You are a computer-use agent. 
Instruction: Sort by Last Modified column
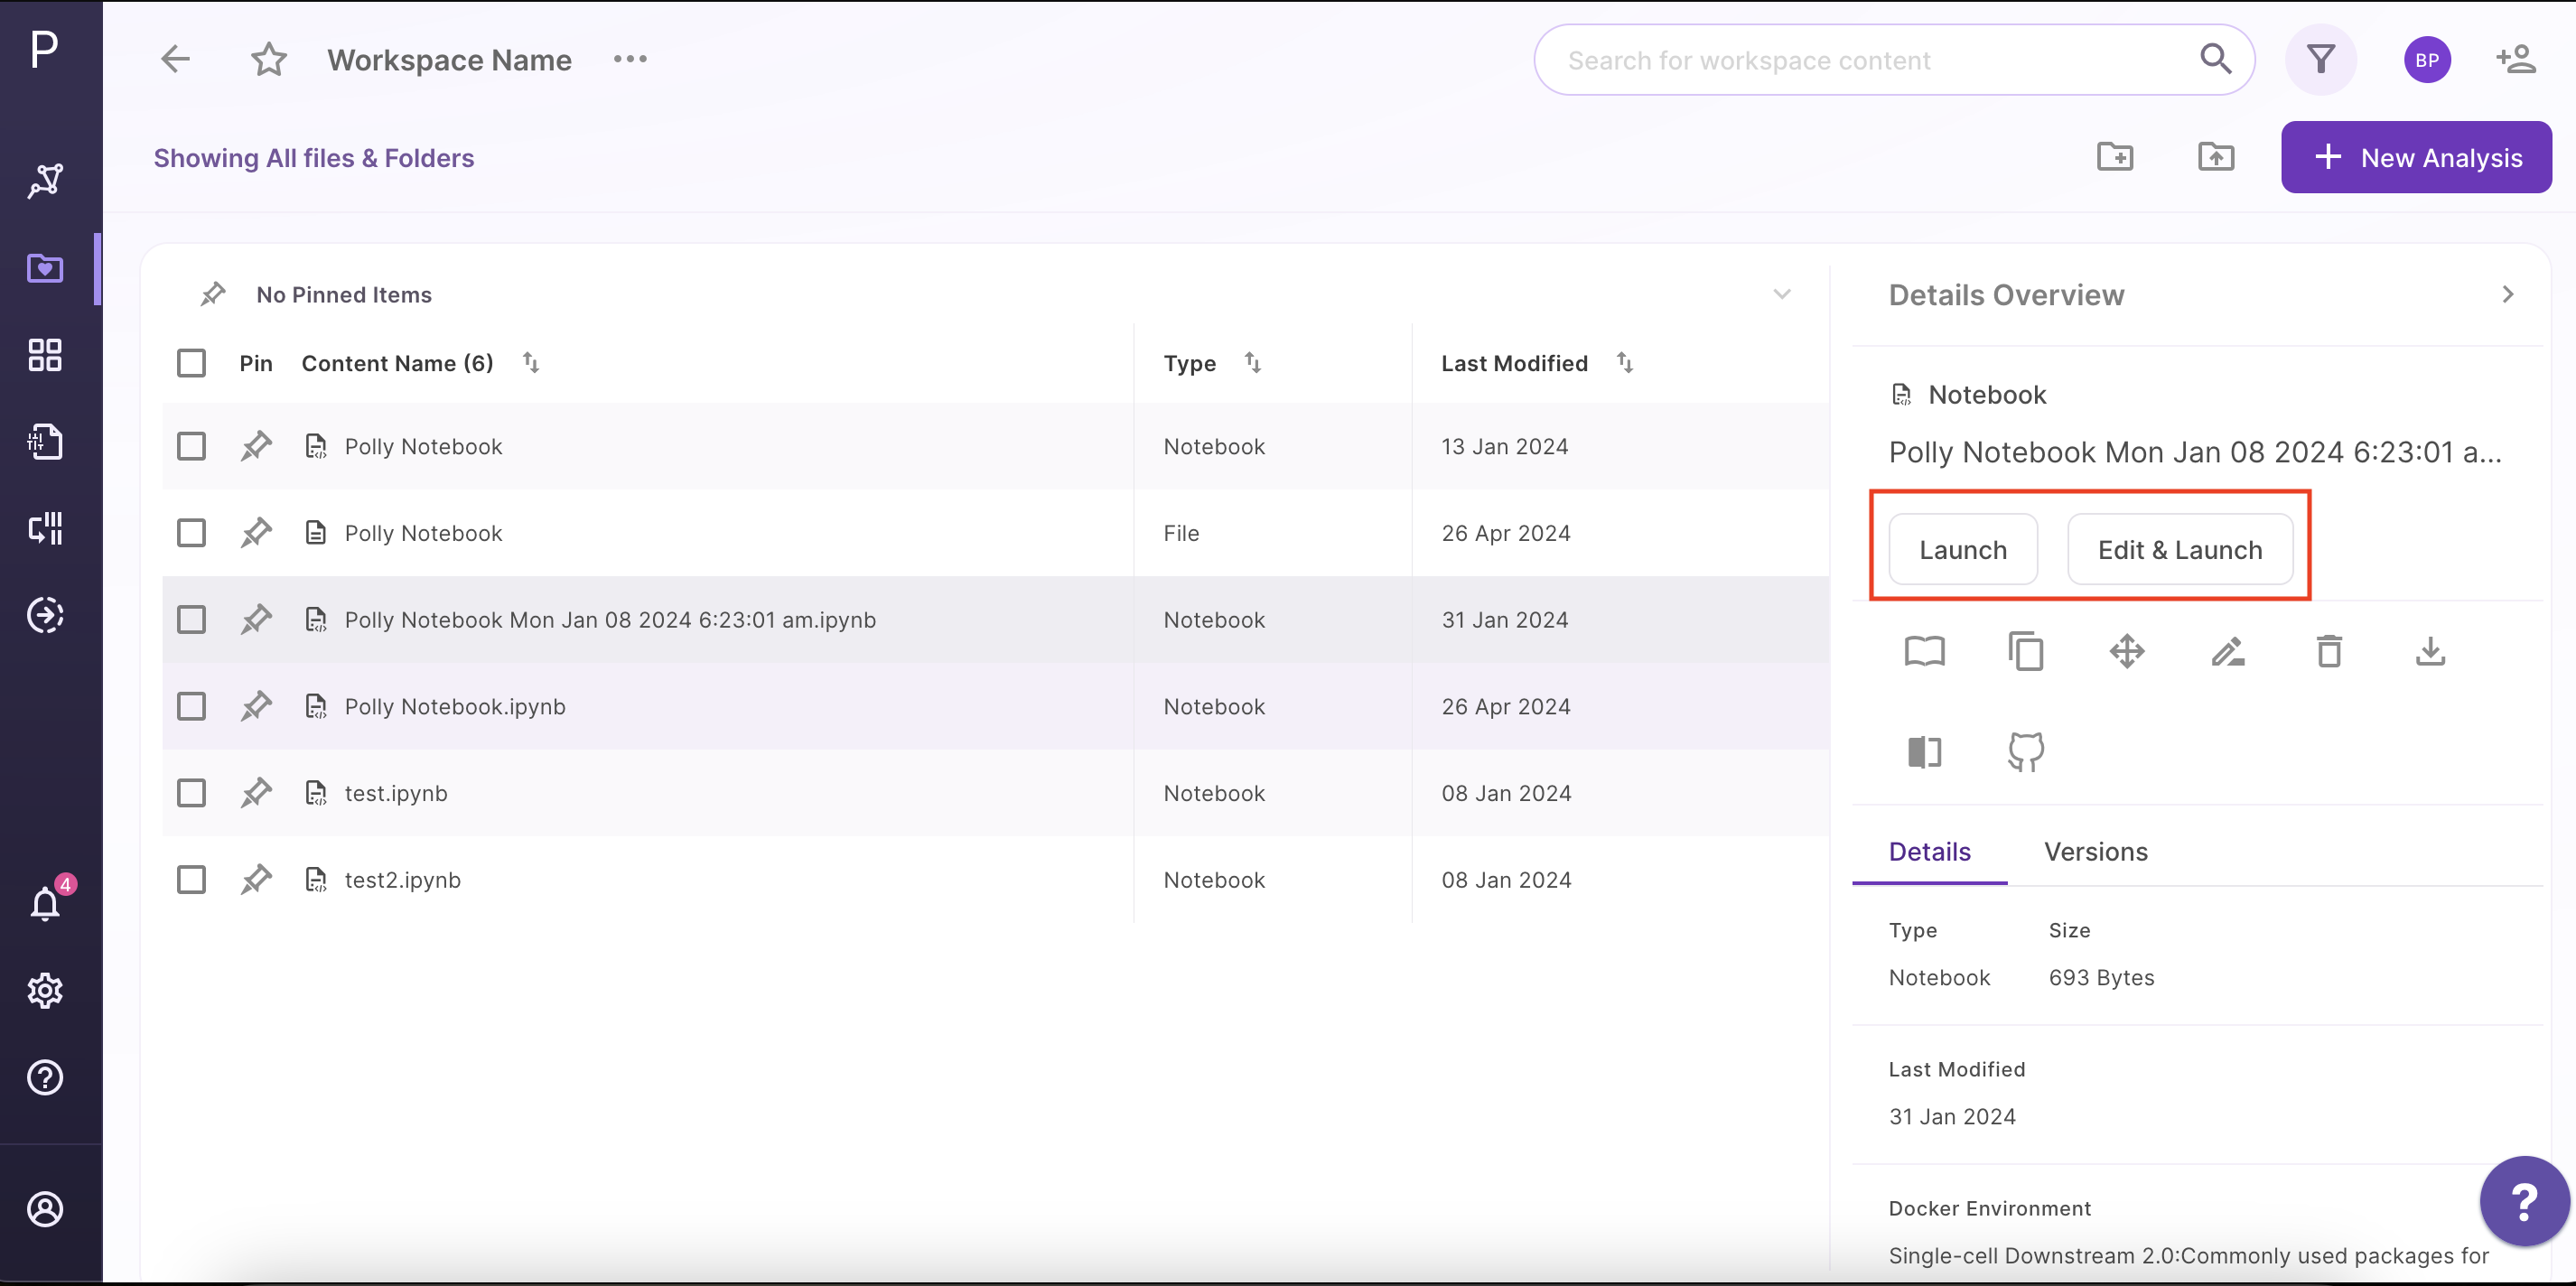1625,363
